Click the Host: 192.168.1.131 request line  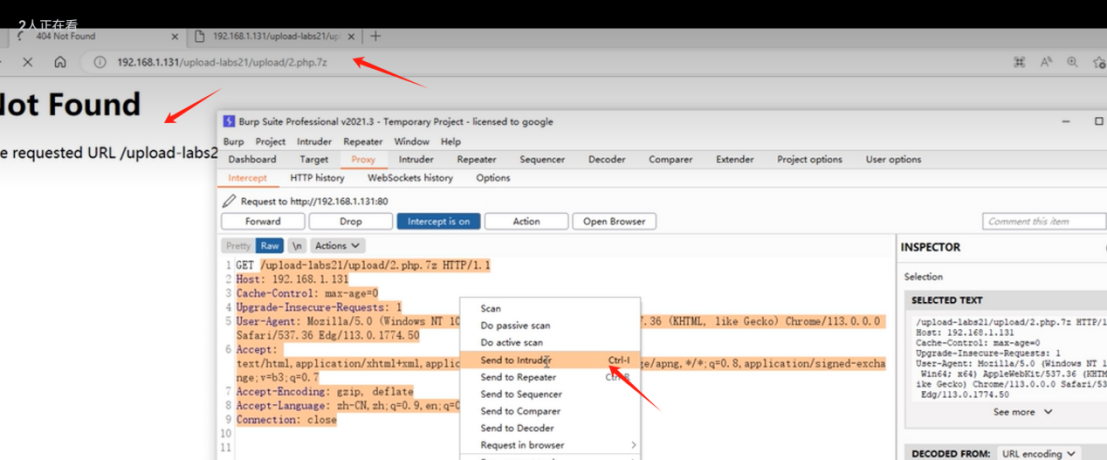(x=292, y=279)
